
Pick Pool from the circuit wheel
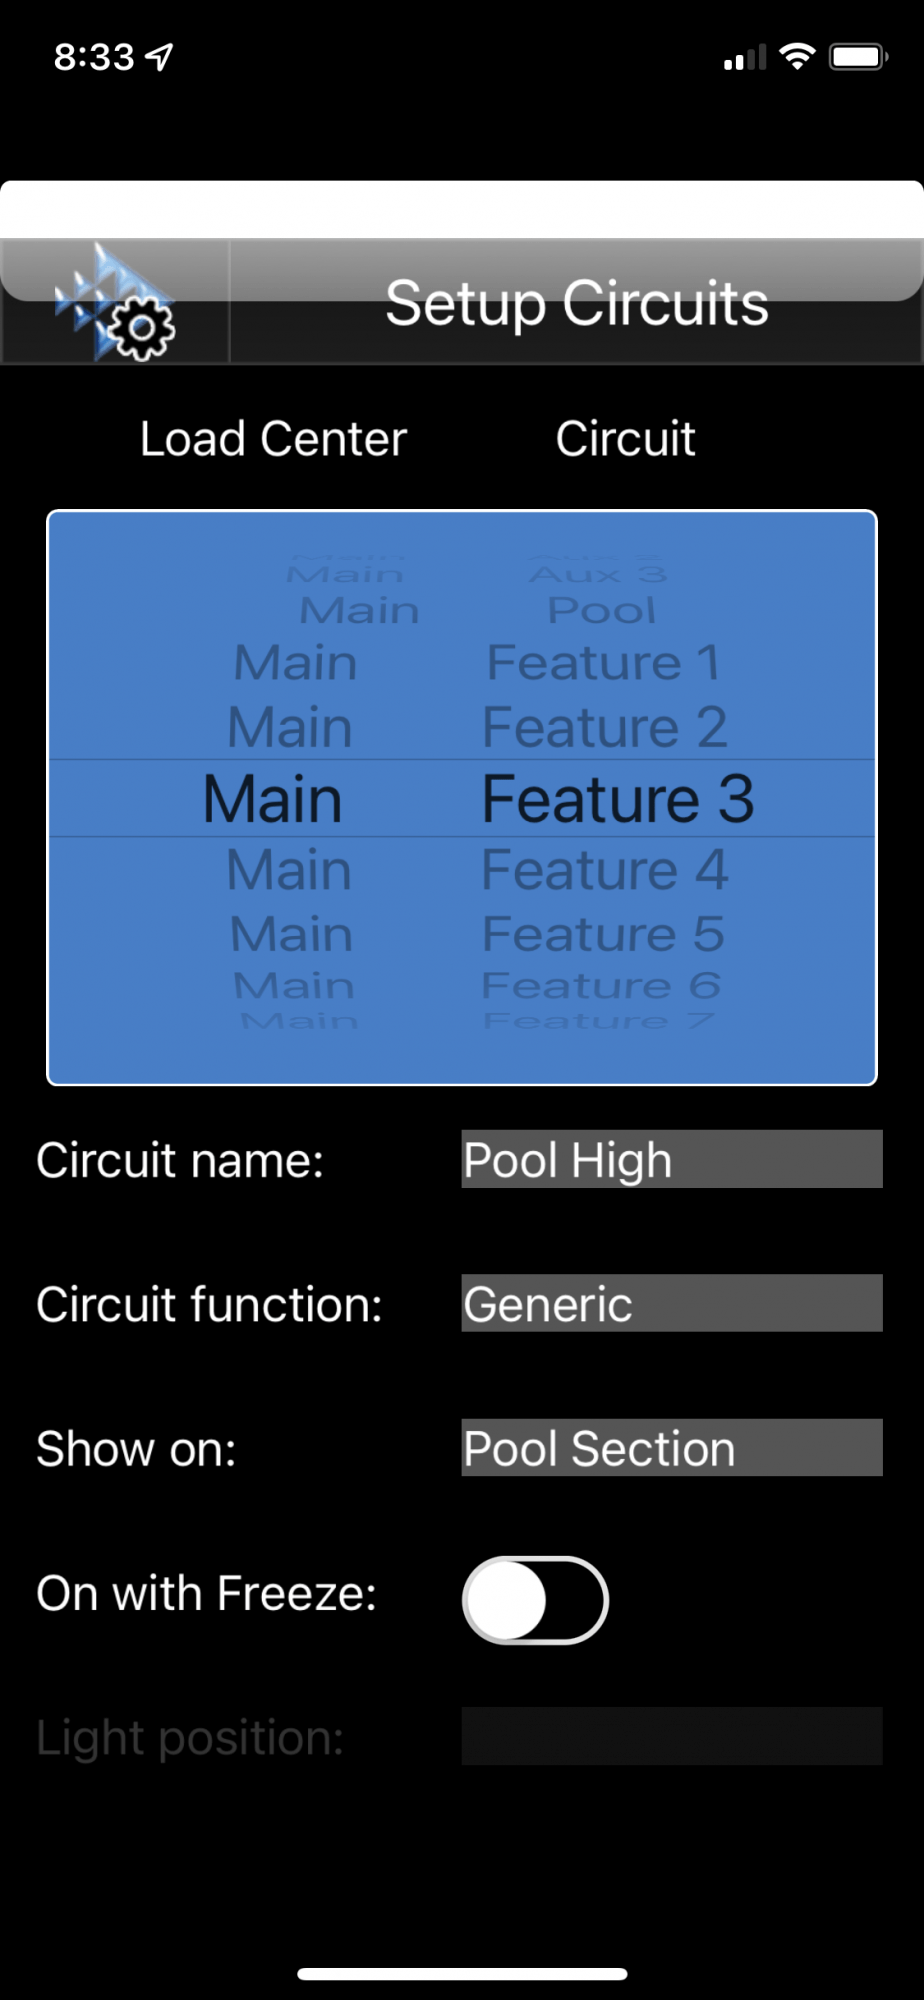pos(602,610)
